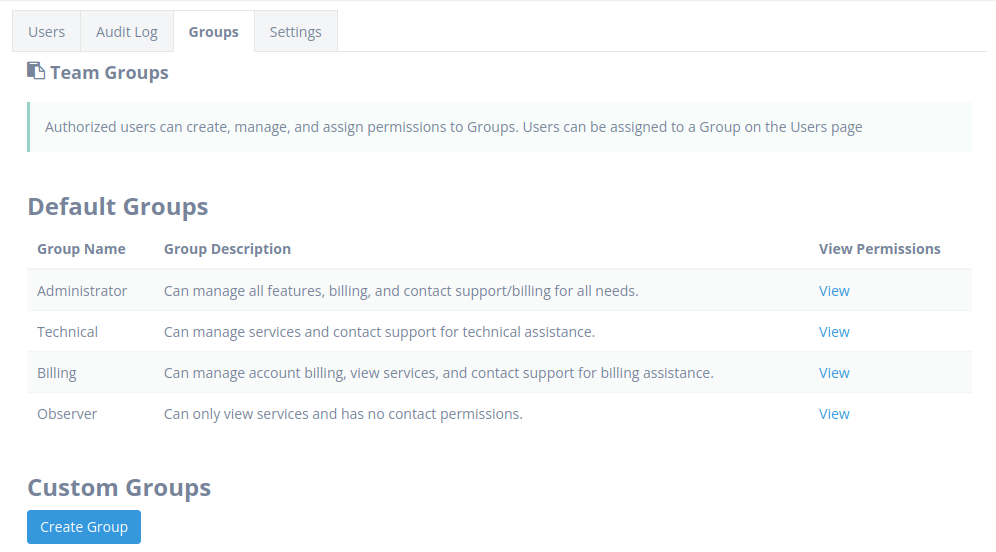Click the Group Description column header
This screenshot has height=552, width=996.
[227, 249]
